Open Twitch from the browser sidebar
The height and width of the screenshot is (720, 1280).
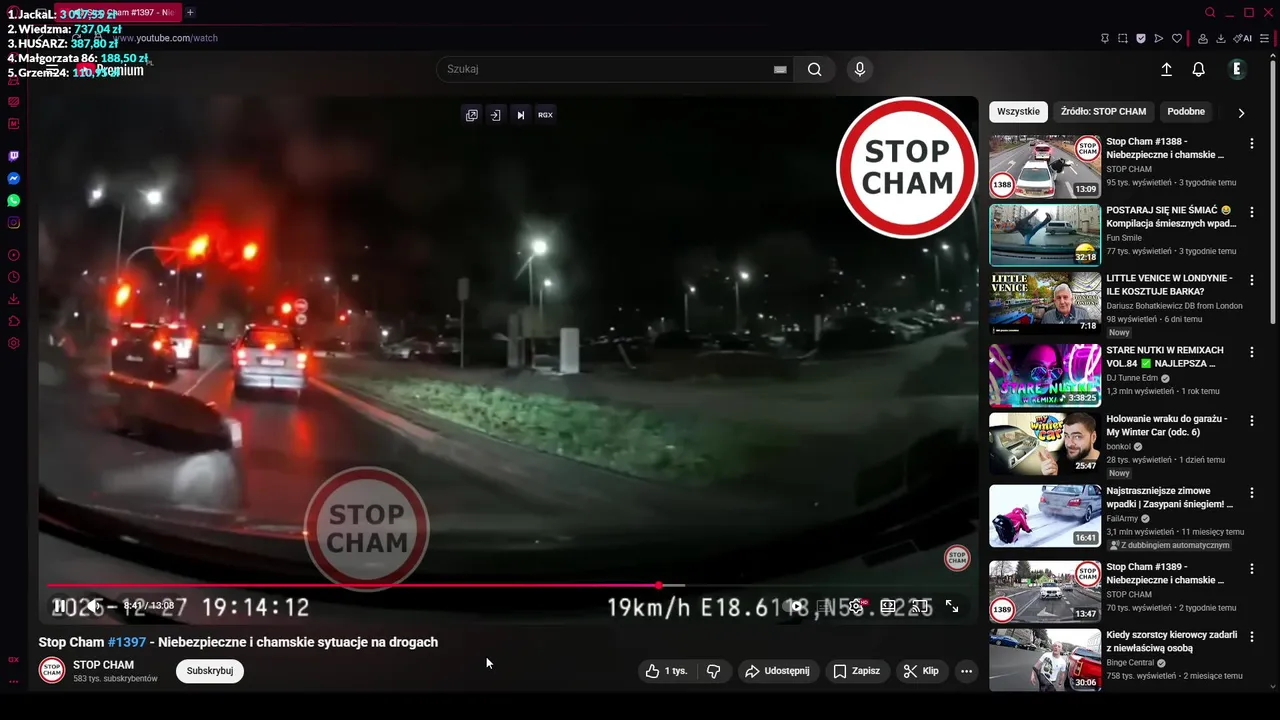click(x=13, y=156)
